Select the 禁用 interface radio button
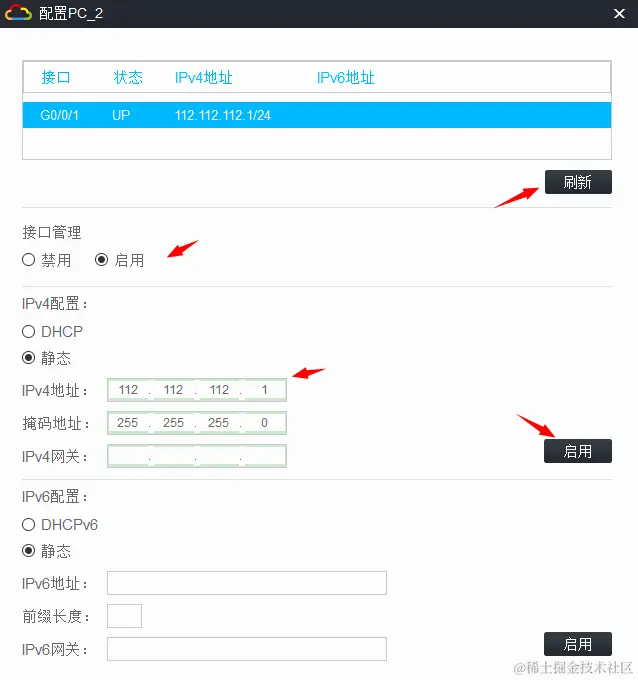638x680 pixels. [29, 260]
